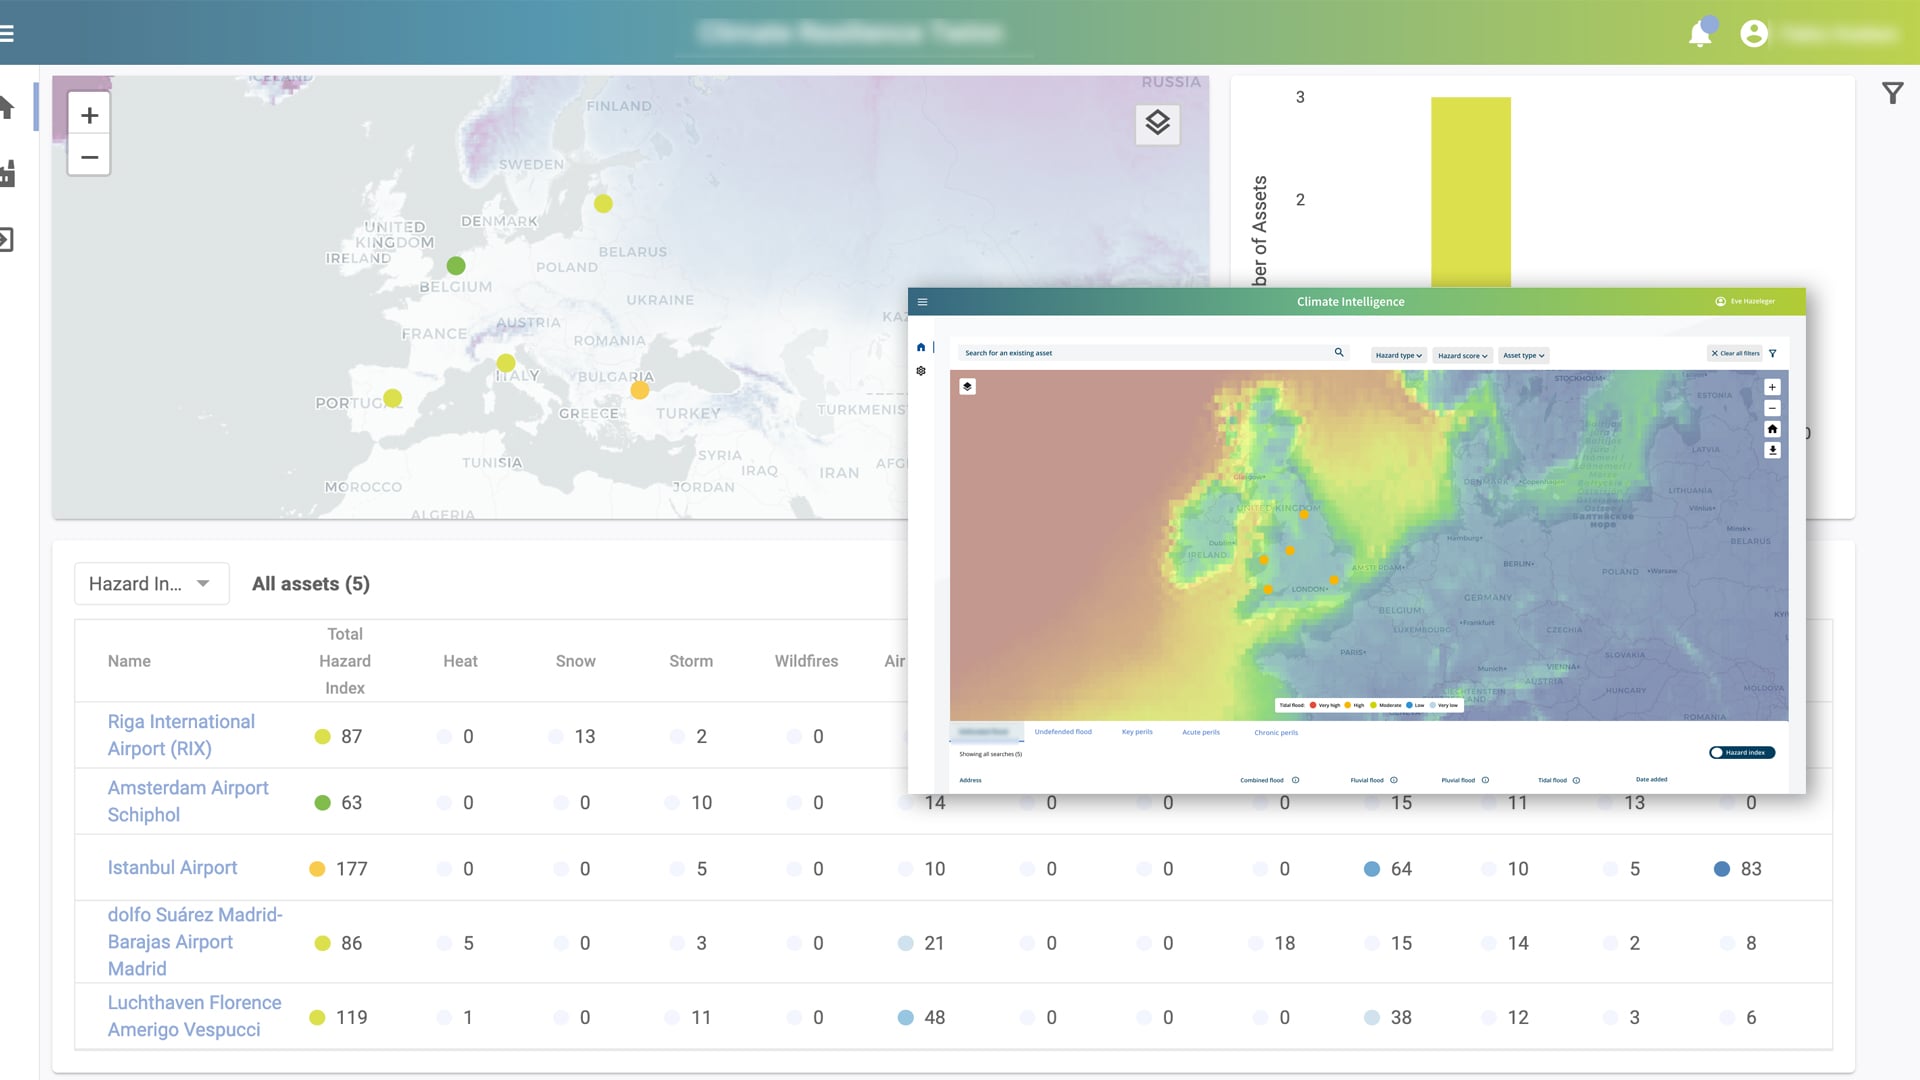Open the Hazard score filter dropdown
This screenshot has width=1920, height=1080.
[1463, 355]
